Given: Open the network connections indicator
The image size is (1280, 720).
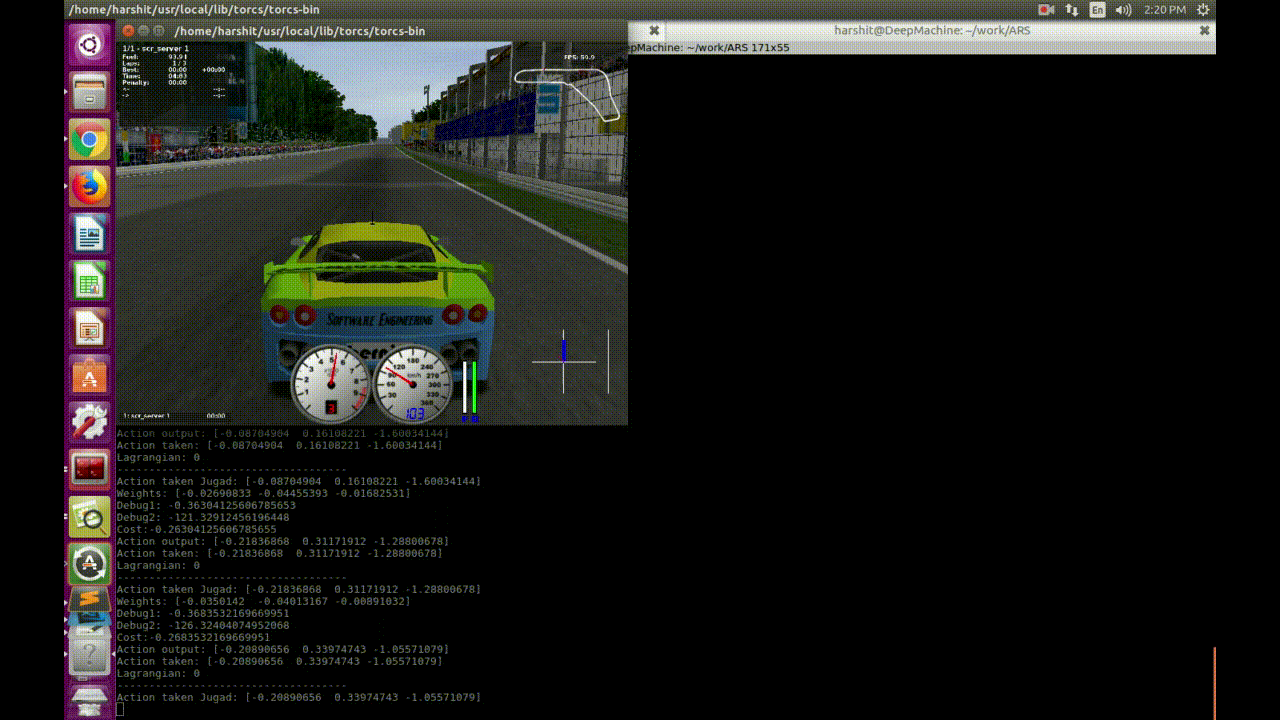Looking at the screenshot, I should point(1072,9).
